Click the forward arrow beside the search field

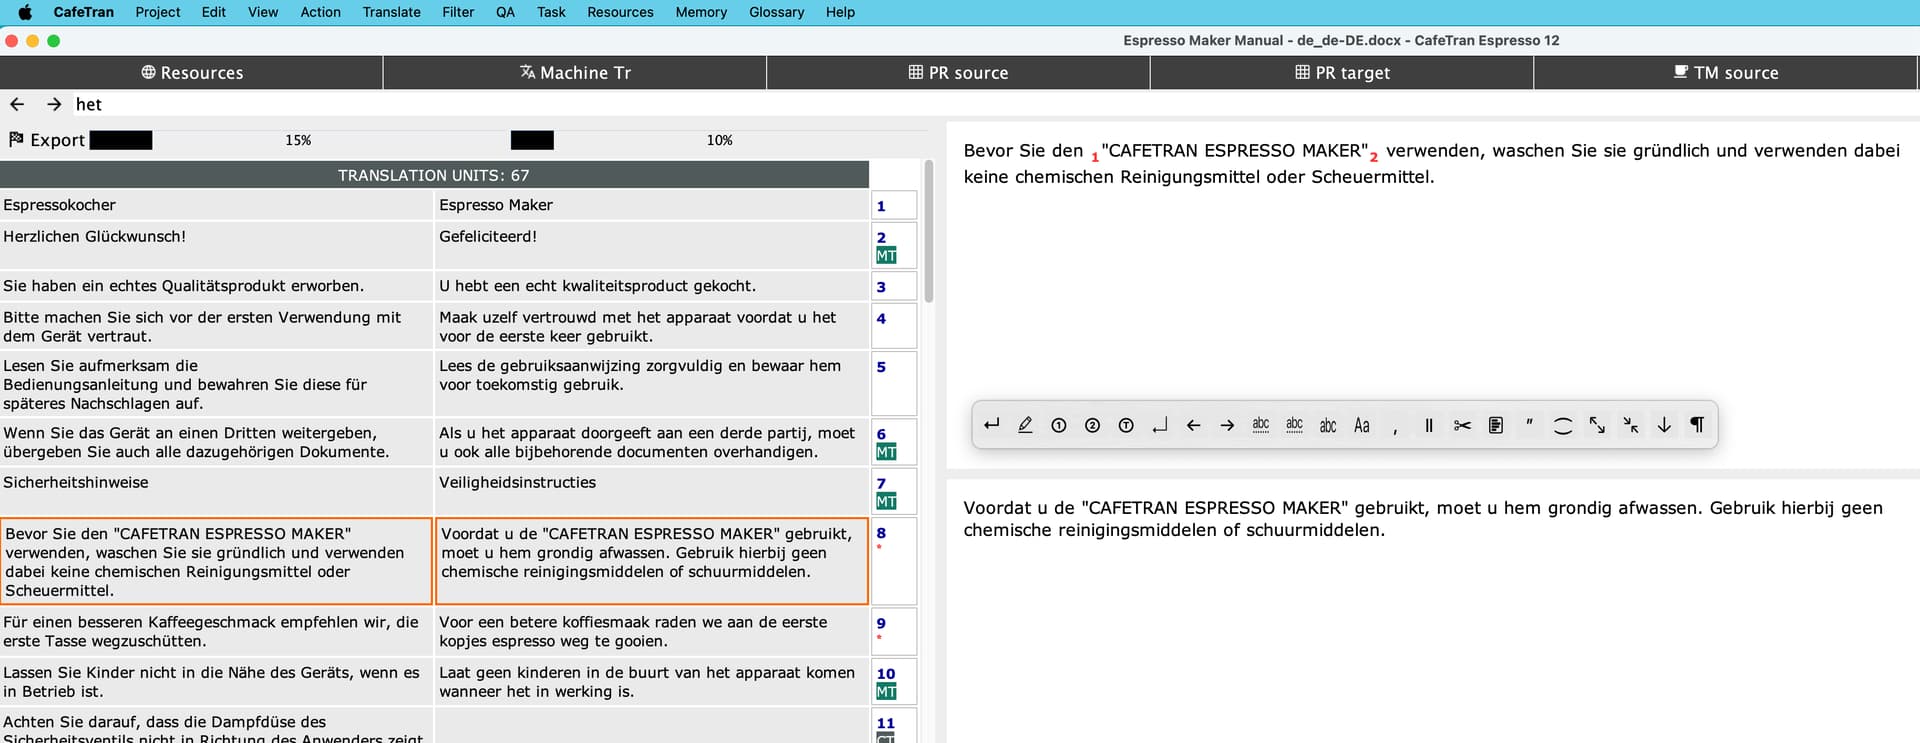[54, 104]
